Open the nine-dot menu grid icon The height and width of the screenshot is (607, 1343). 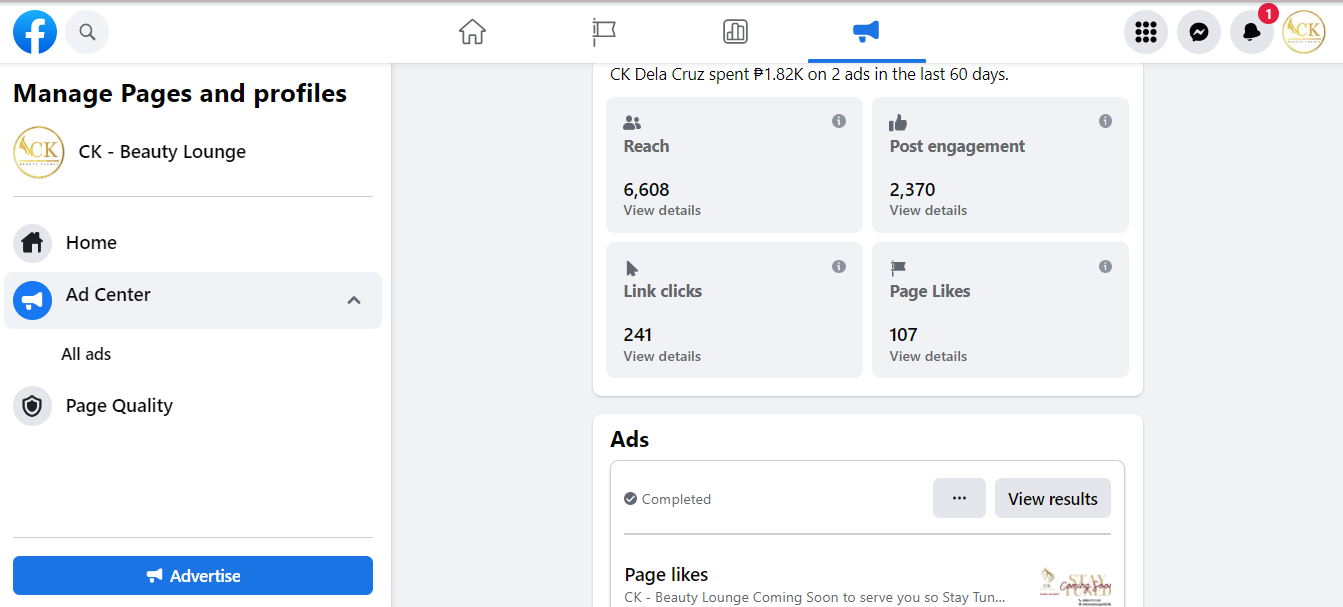tap(1146, 32)
